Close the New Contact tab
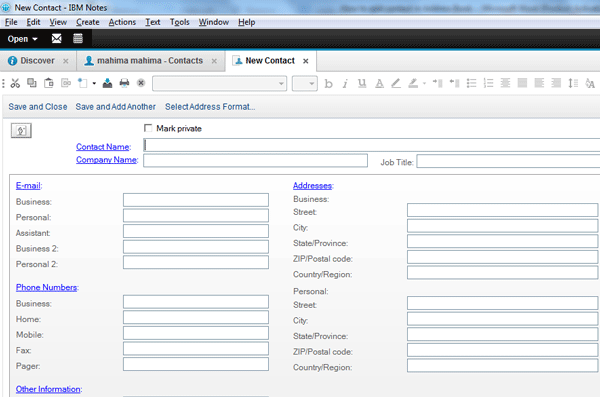The width and height of the screenshot is (600, 397). pos(306,61)
